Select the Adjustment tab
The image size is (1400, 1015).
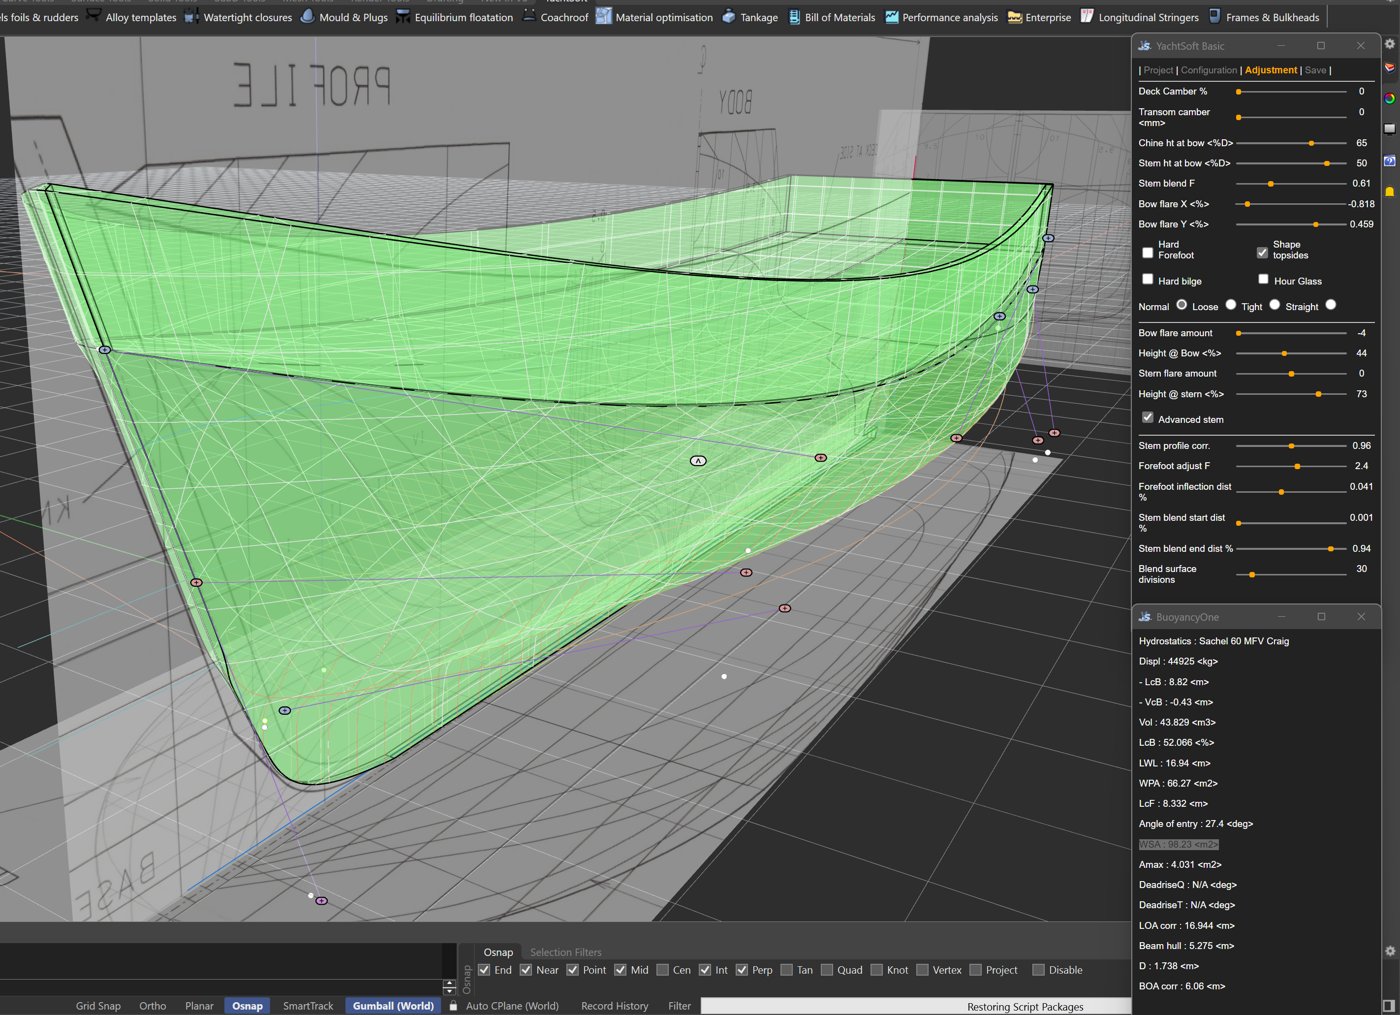coord(1271,70)
